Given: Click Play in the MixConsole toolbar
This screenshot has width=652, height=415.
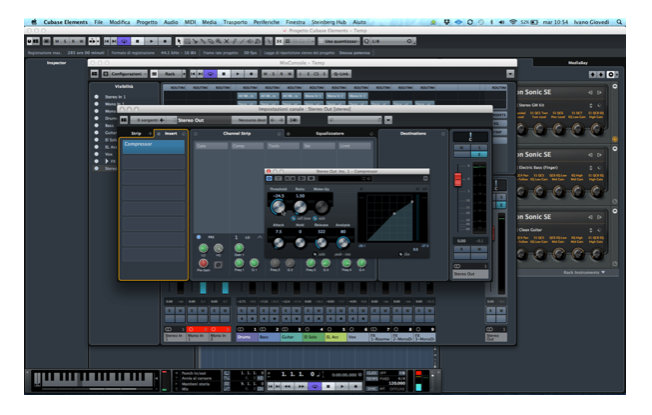Looking at the screenshot, I should [x=238, y=74].
